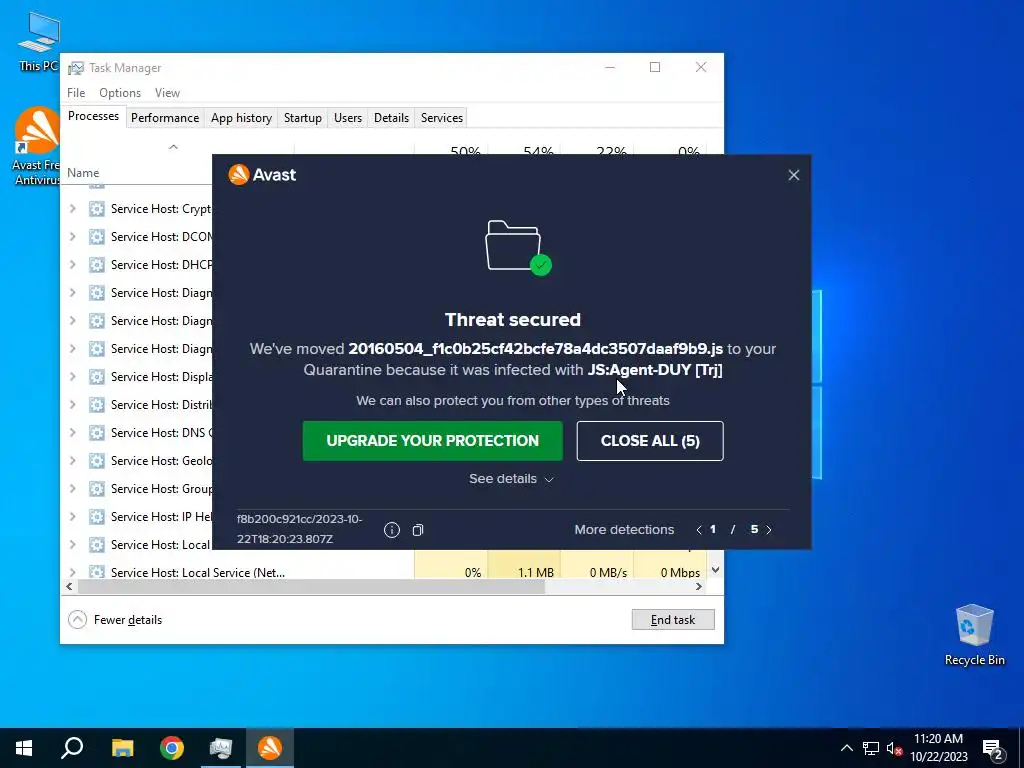Viewport: 1024px width, 768px height.
Task: Click the 1.1 MB memory cell
Action: [x=524, y=572]
